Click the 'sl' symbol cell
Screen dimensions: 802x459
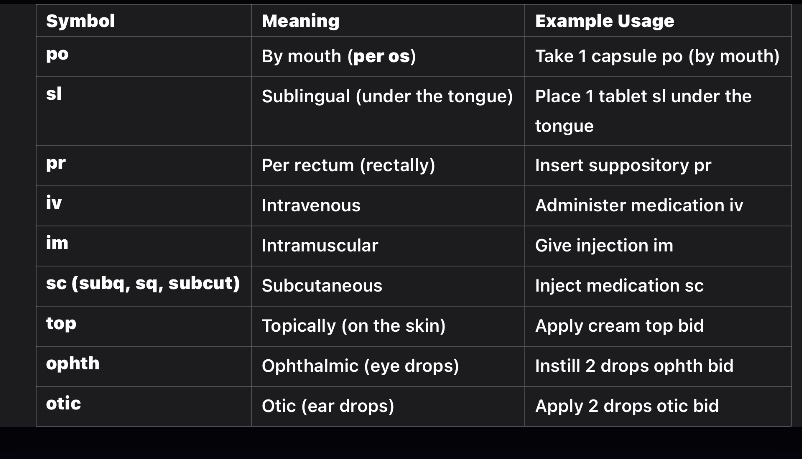point(54,95)
